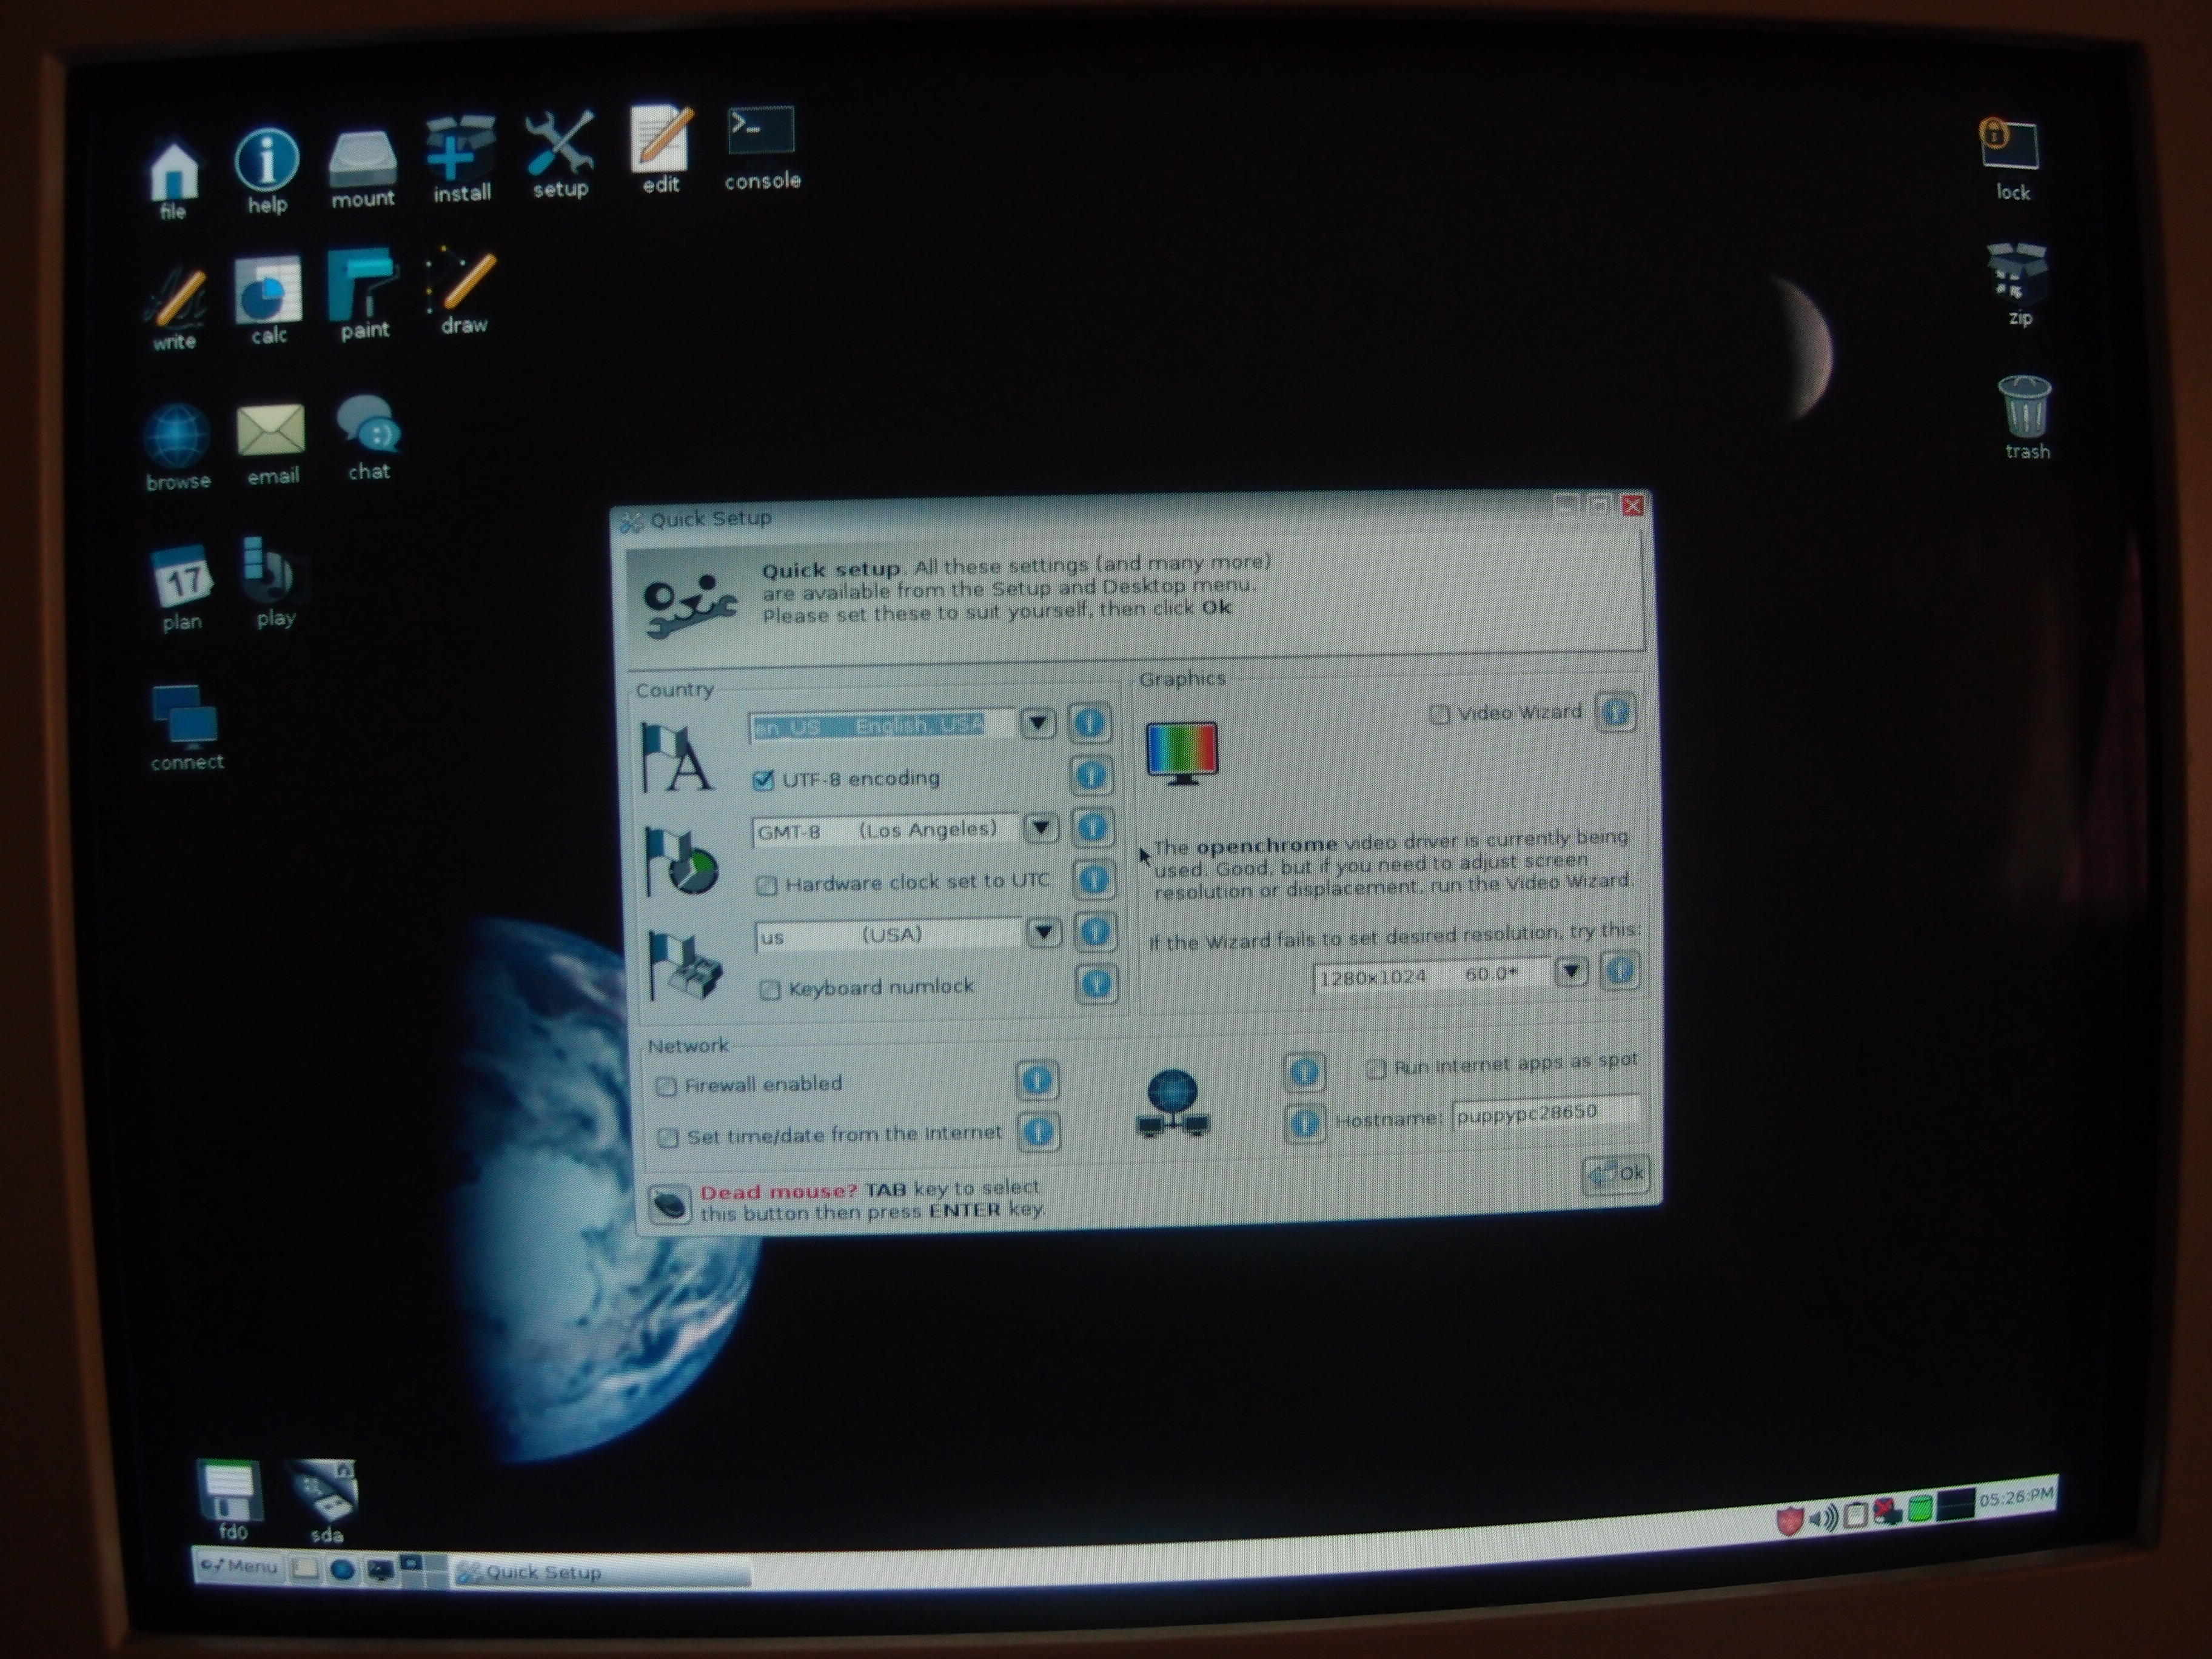Enable Hardware clock set to UTC

[766, 885]
